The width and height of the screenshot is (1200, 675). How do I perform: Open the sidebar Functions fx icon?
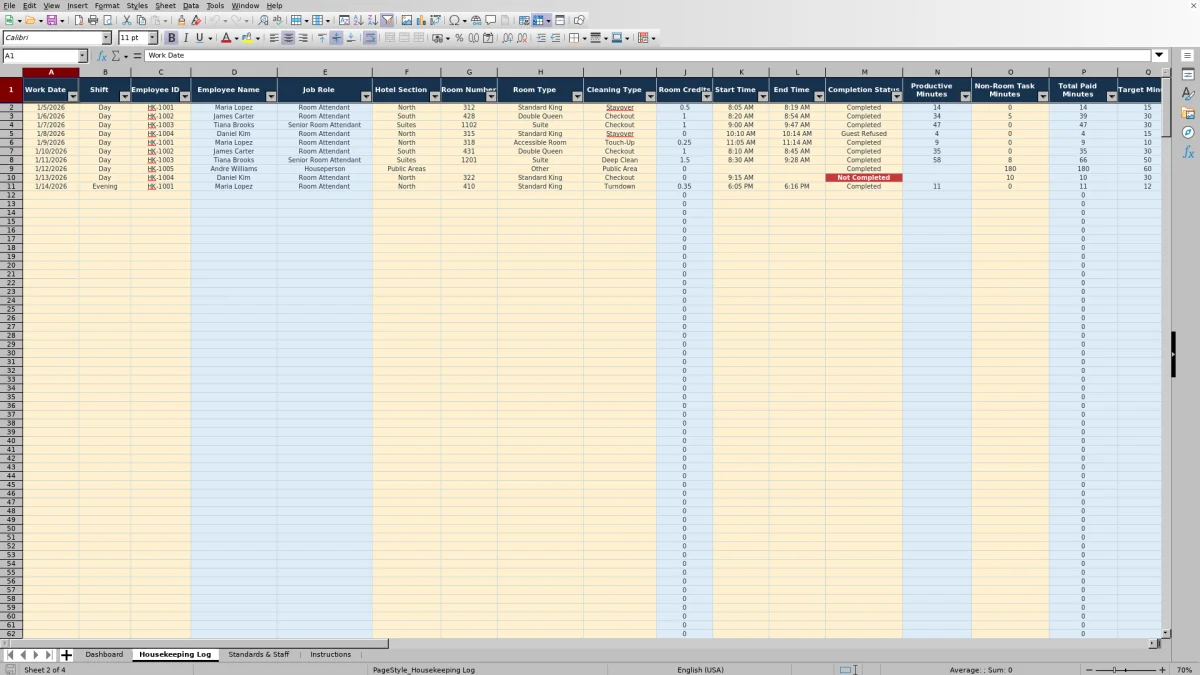1188,152
